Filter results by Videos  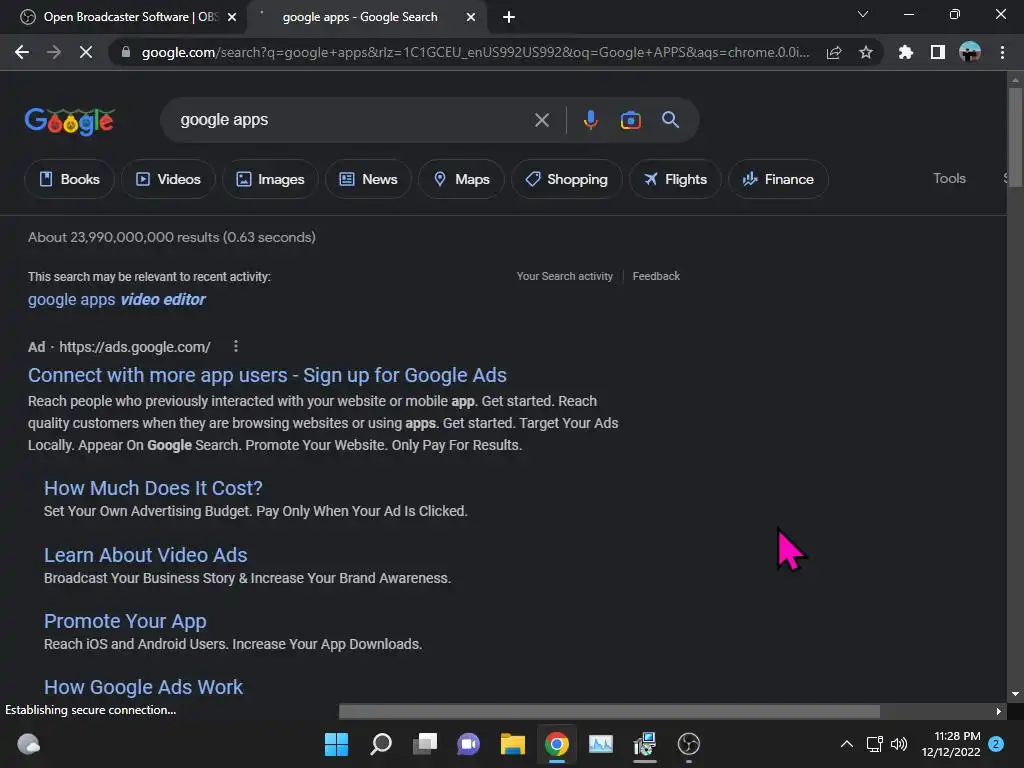pyautogui.click(x=168, y=179)
